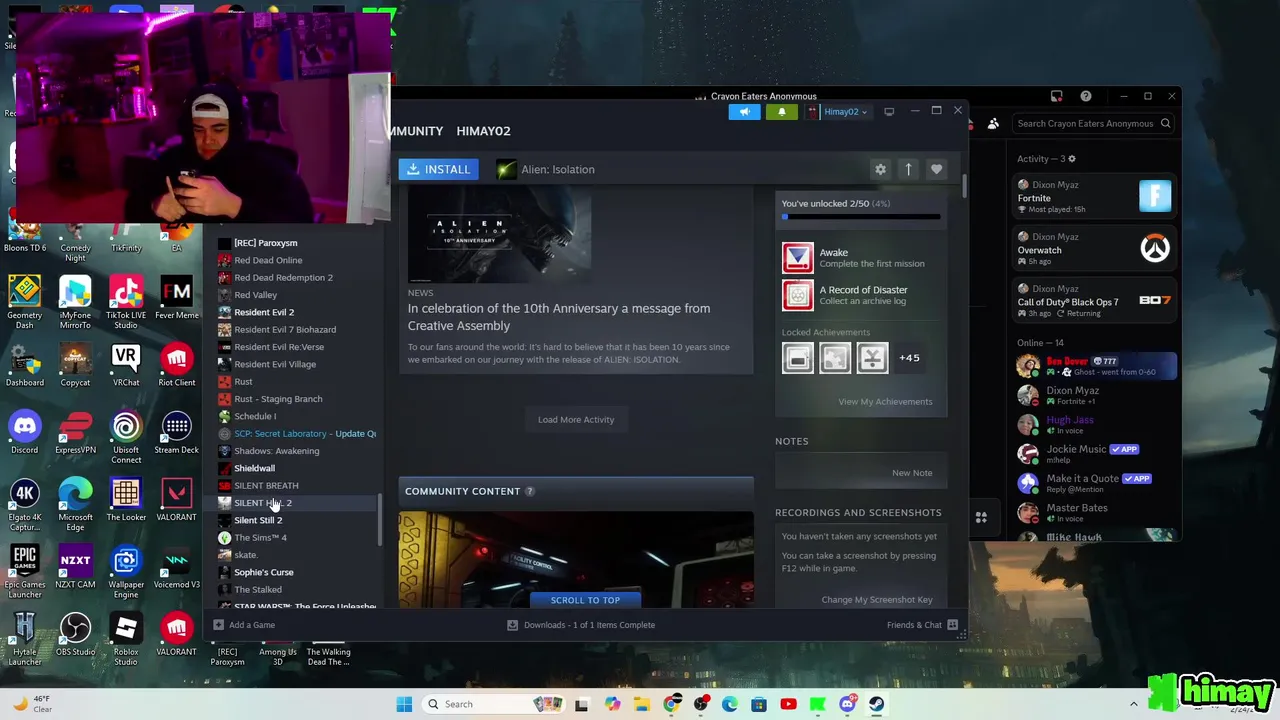Open the 10th Anniversary news headline
Screen dimensions: 1280x720
559,317
